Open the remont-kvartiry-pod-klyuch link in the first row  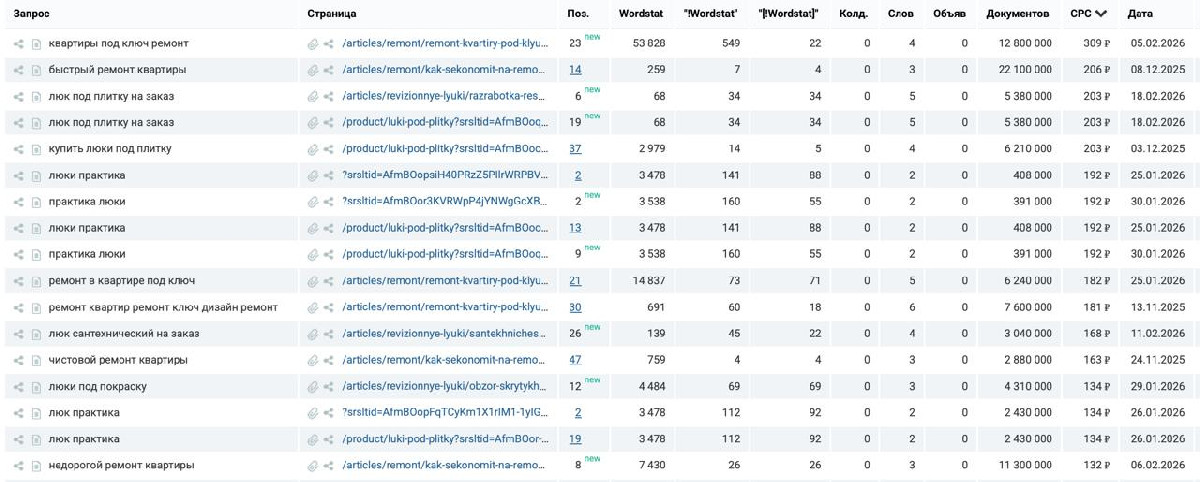click(445, 44)
